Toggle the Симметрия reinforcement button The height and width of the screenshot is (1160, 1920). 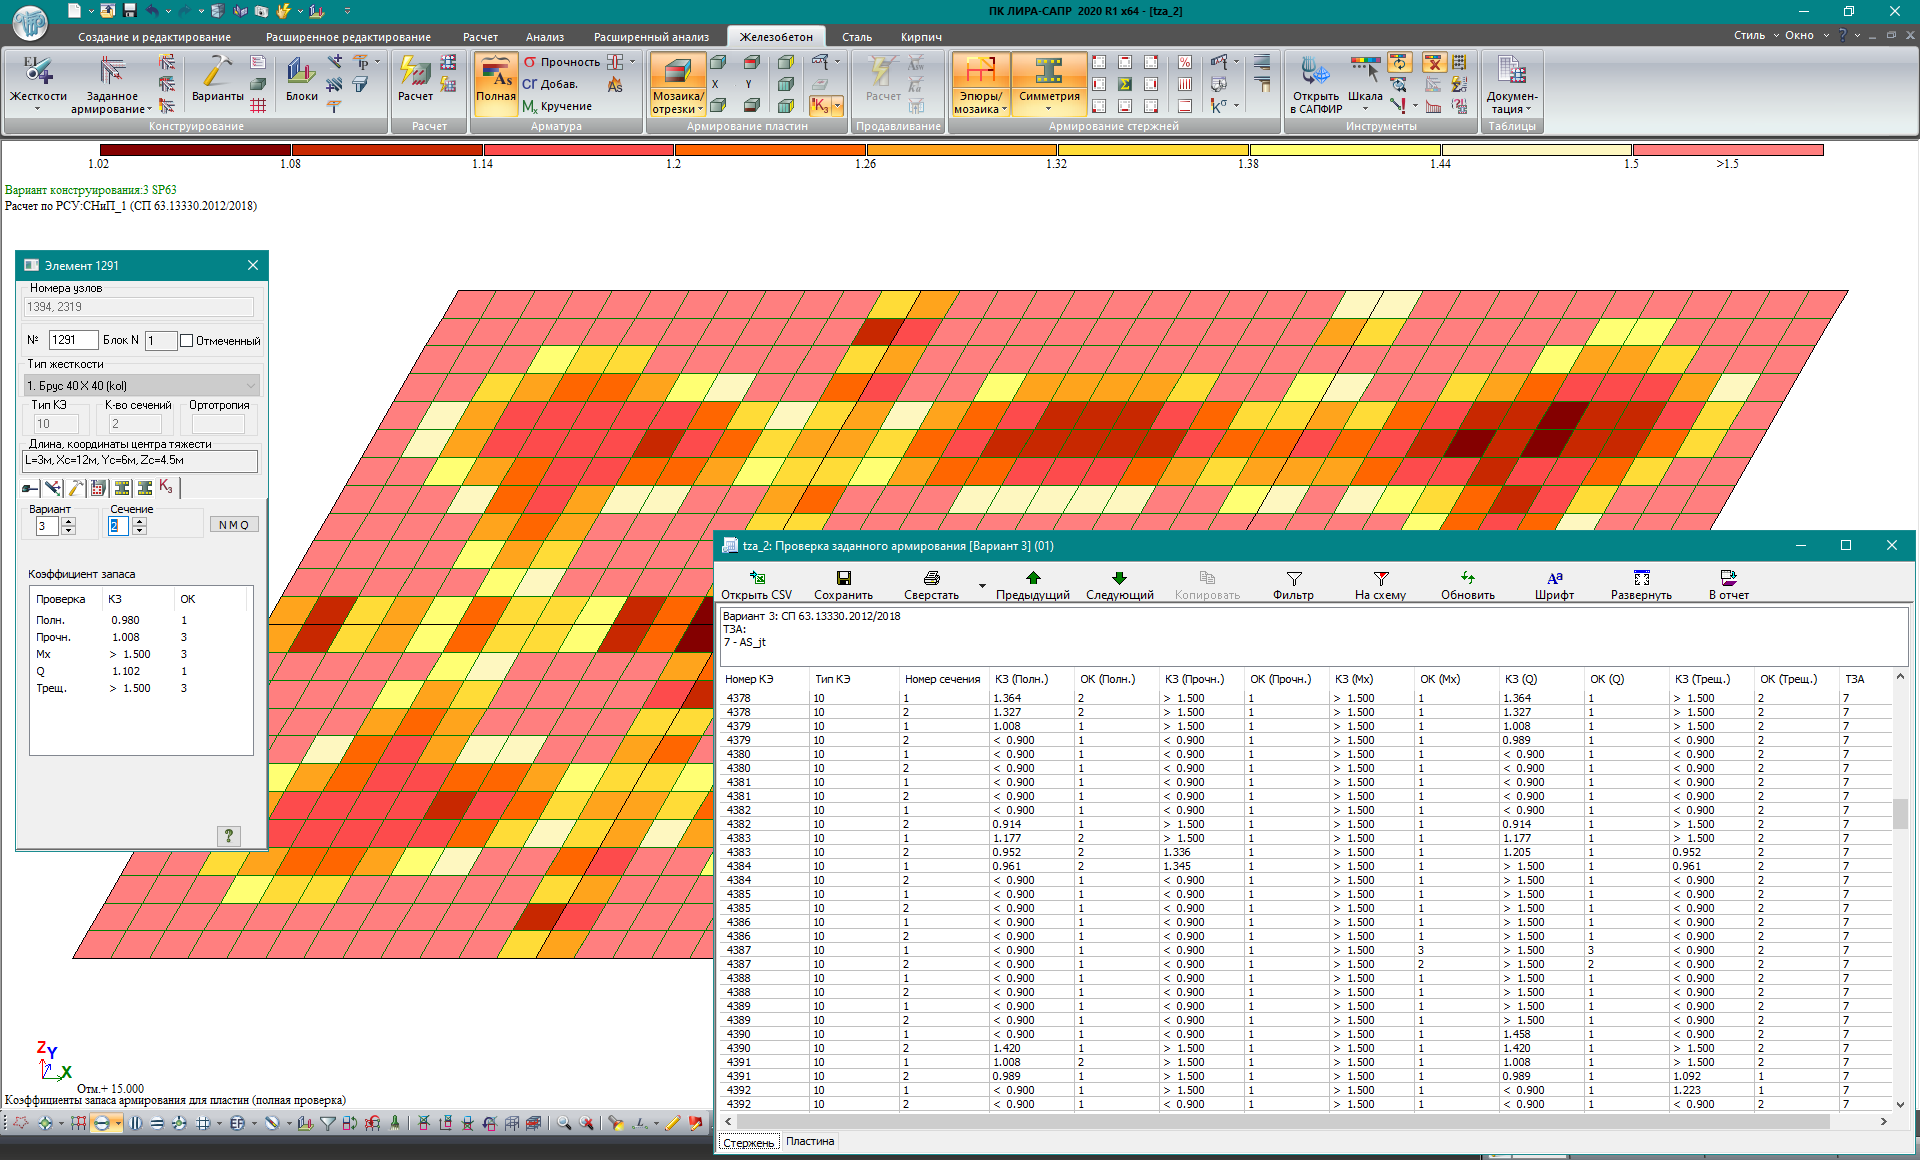pyautogui.click(x=1048, y=74)
